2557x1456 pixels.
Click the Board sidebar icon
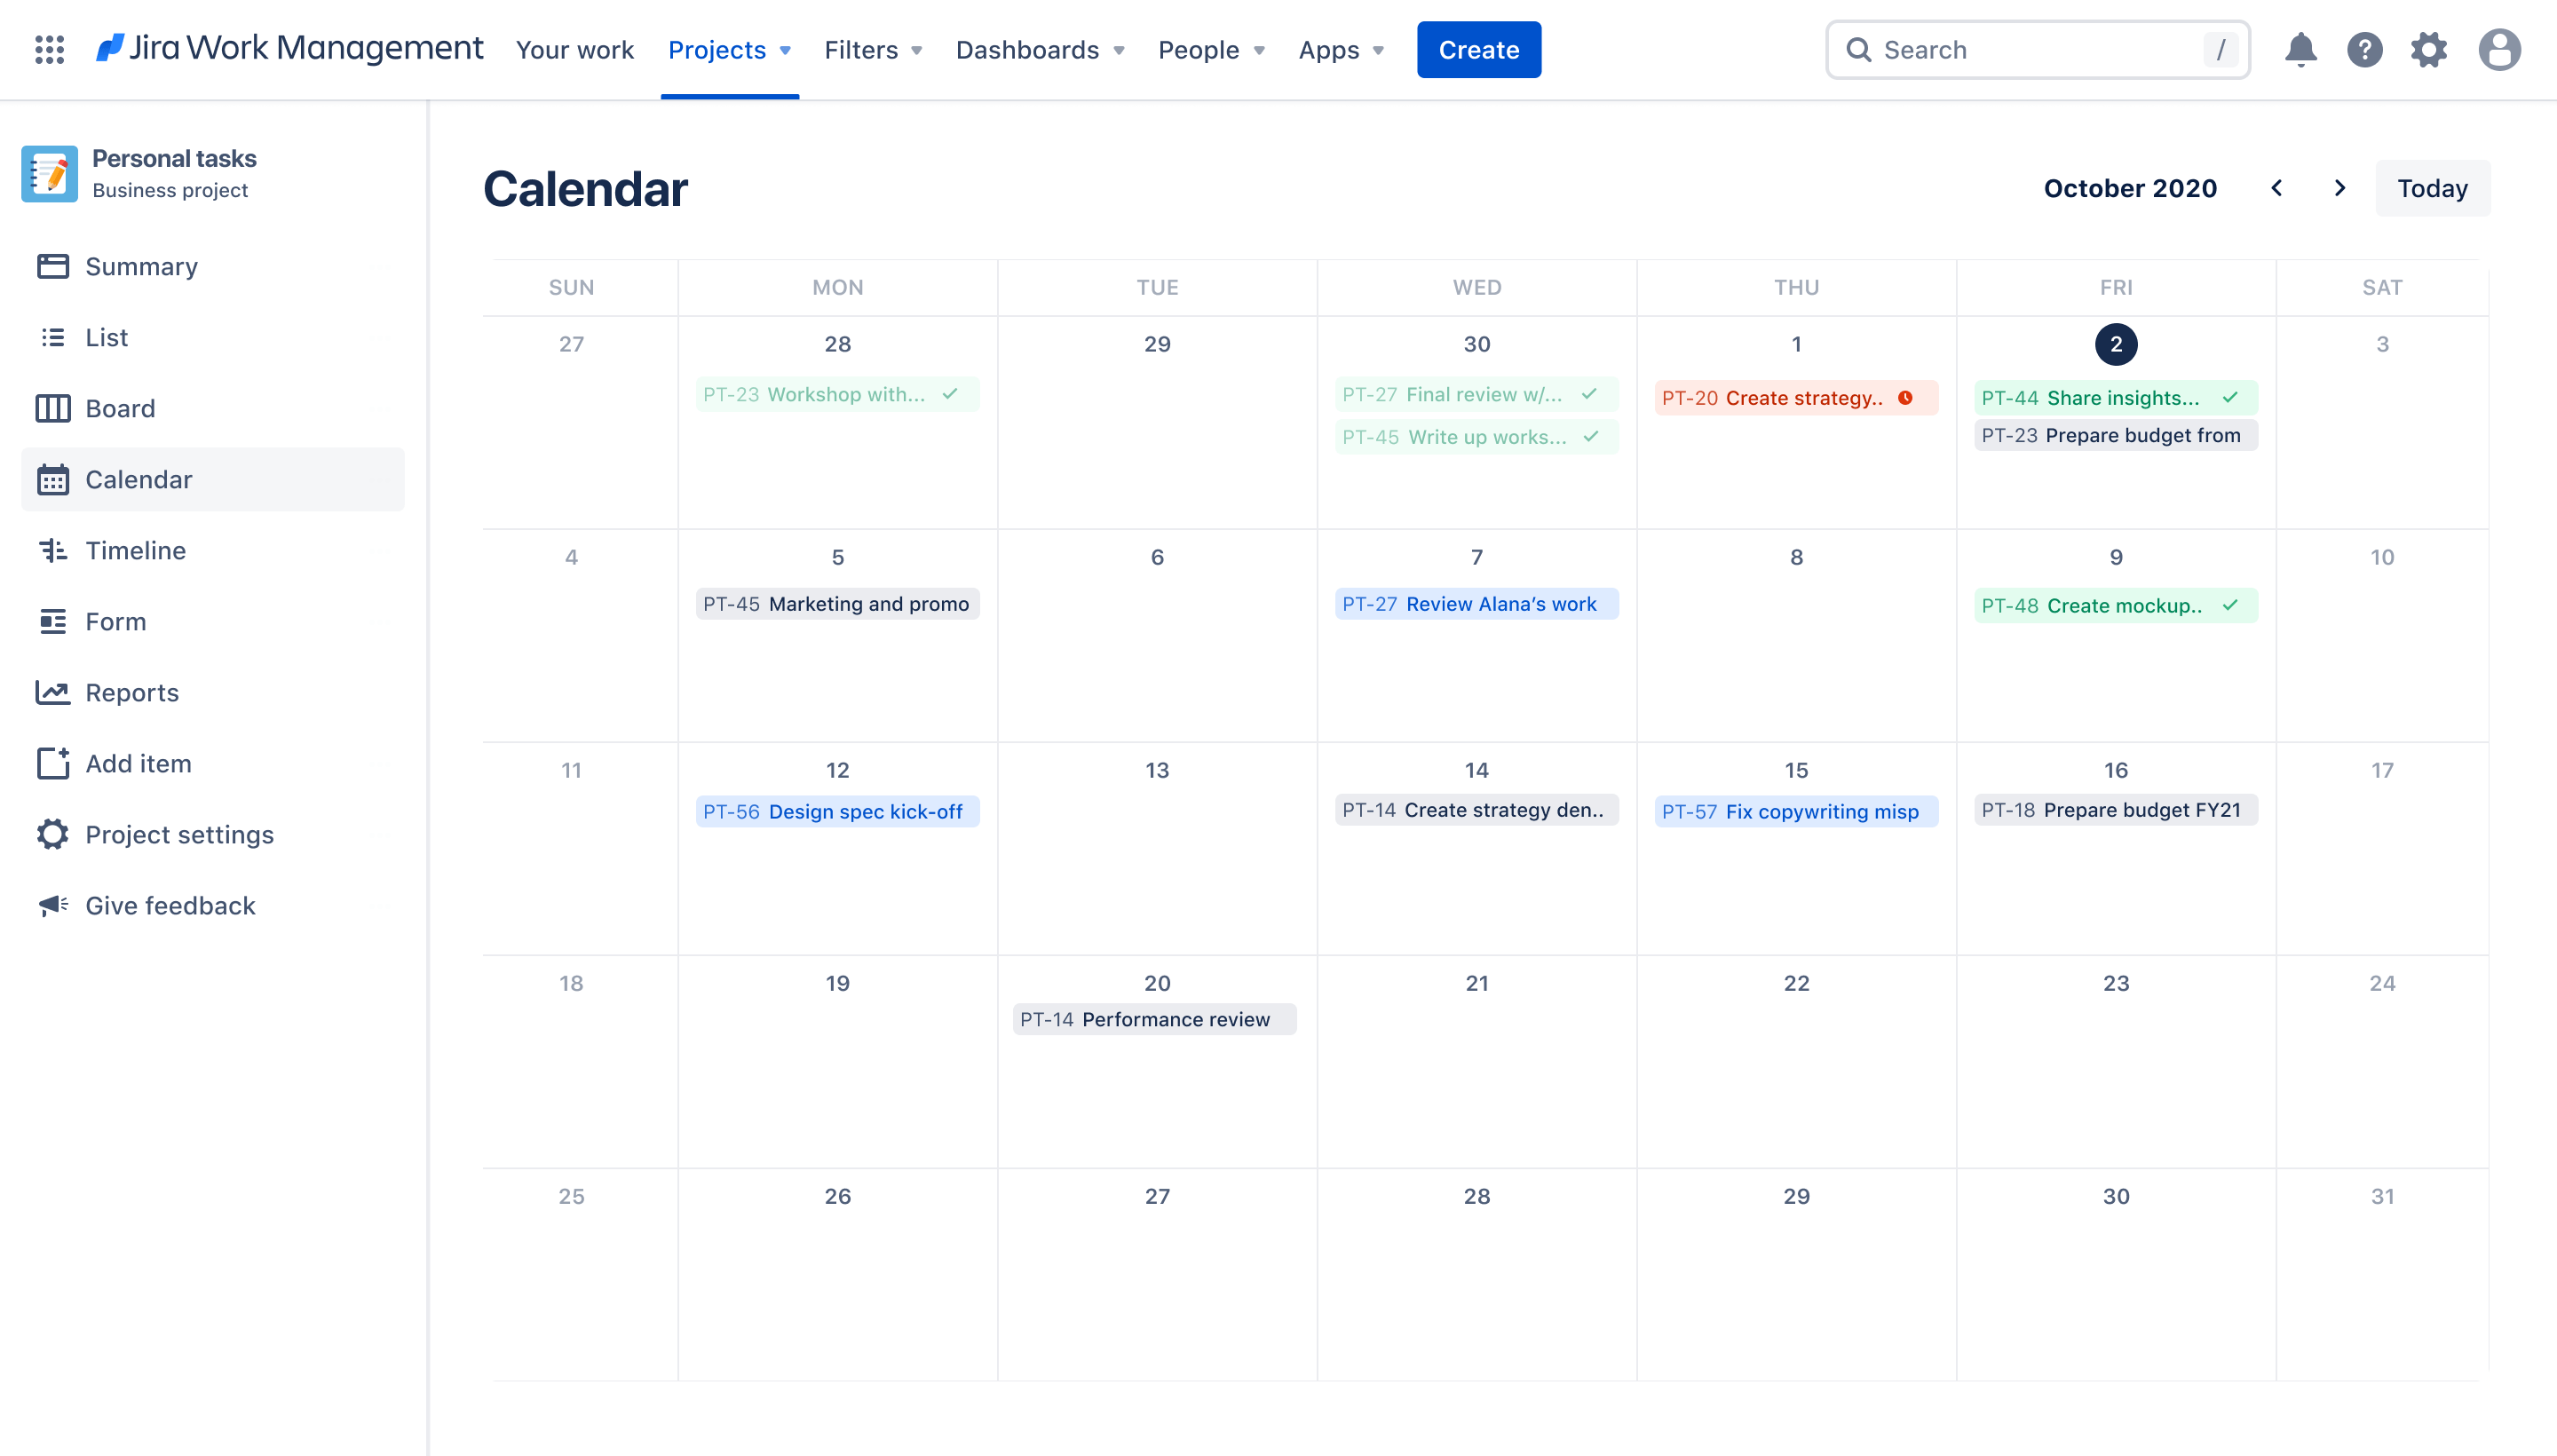coord(52,408)
